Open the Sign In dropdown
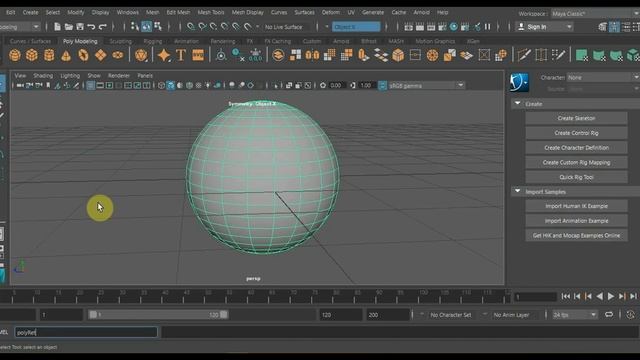Viewport: 640px width, 360px height. tap(545, 27)
